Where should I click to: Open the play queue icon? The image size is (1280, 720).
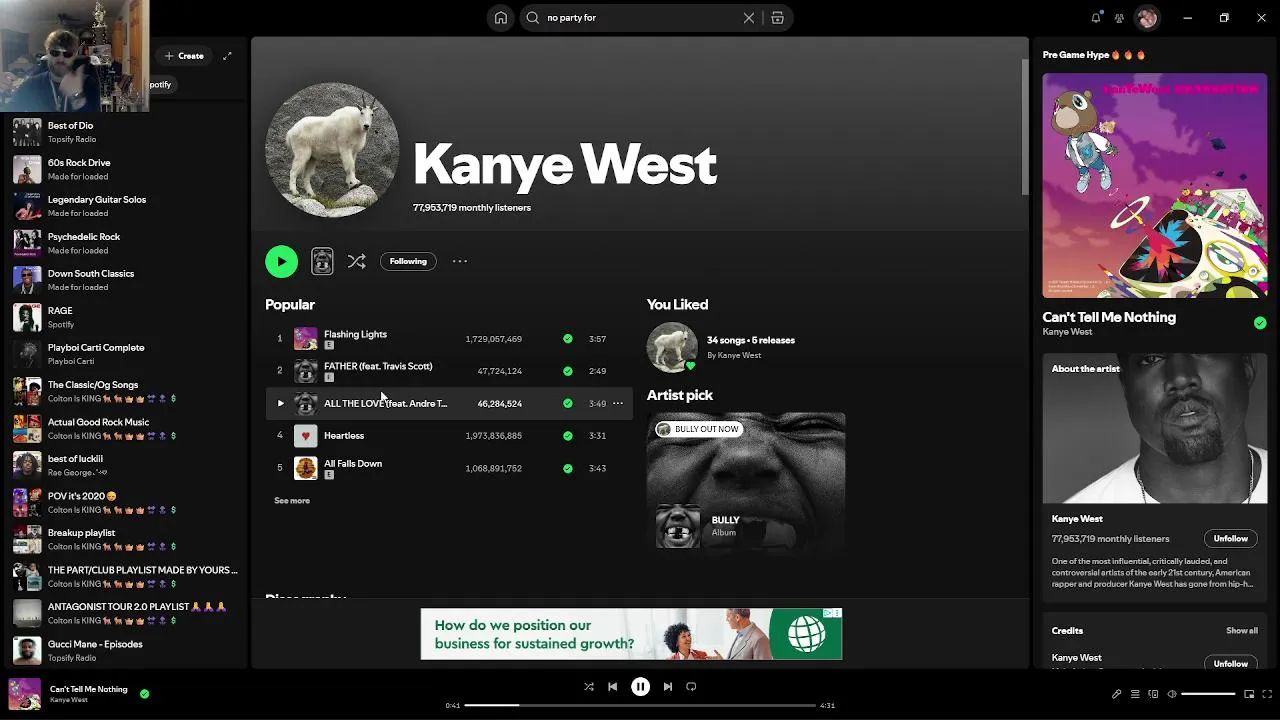(x=1135, y=694)
